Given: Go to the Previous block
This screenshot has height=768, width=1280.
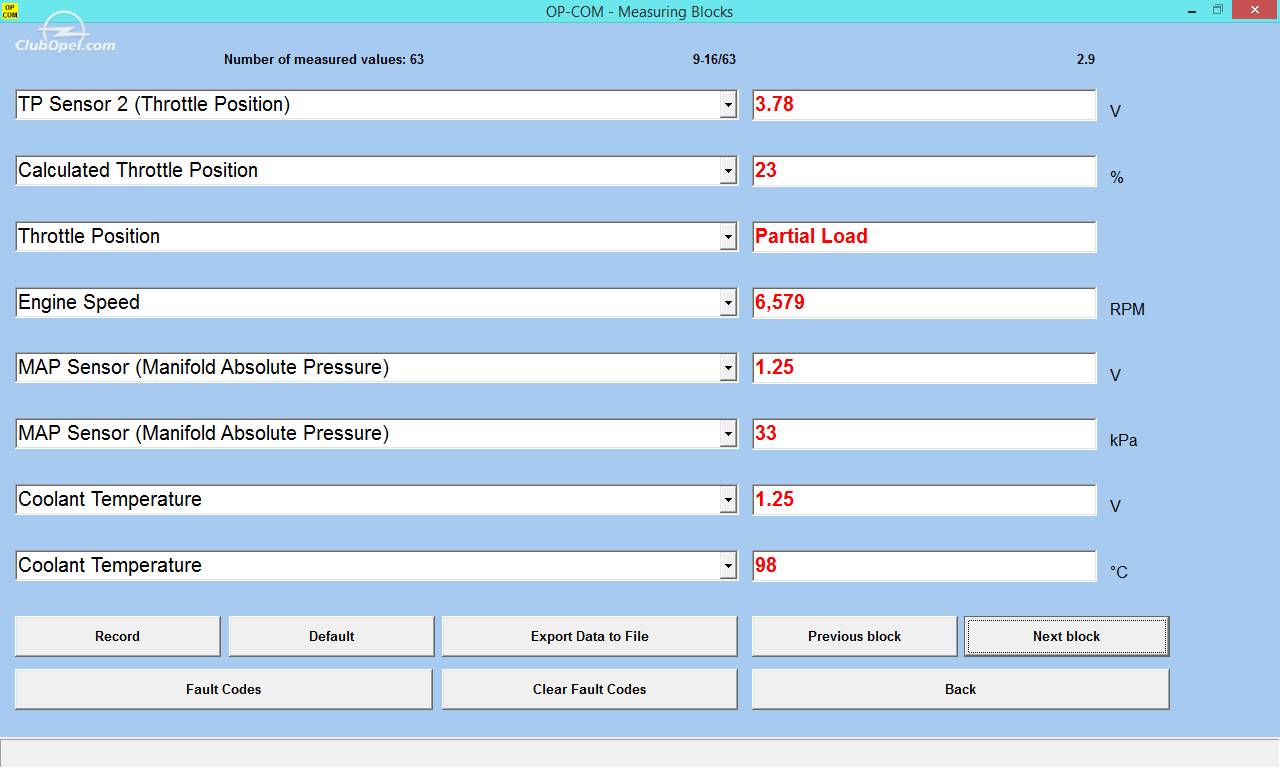Looking at the screenshot, I should (855, 636).
